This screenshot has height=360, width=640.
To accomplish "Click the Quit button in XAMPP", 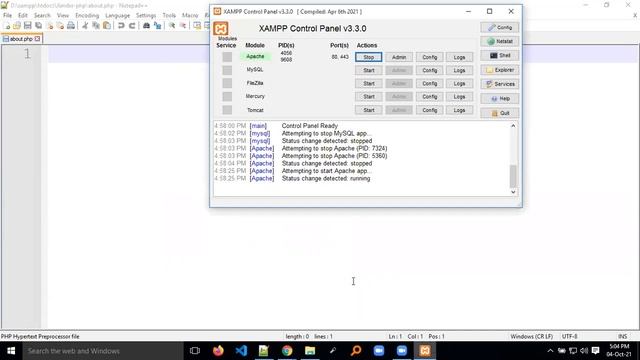I will (500, 113).
